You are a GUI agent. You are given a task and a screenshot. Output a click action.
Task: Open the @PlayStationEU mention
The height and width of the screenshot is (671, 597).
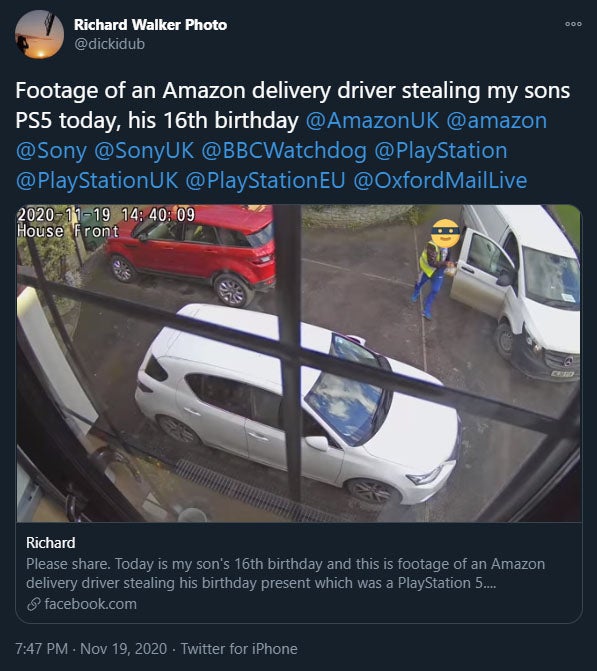pyautogui.click(x=265, y=181)
